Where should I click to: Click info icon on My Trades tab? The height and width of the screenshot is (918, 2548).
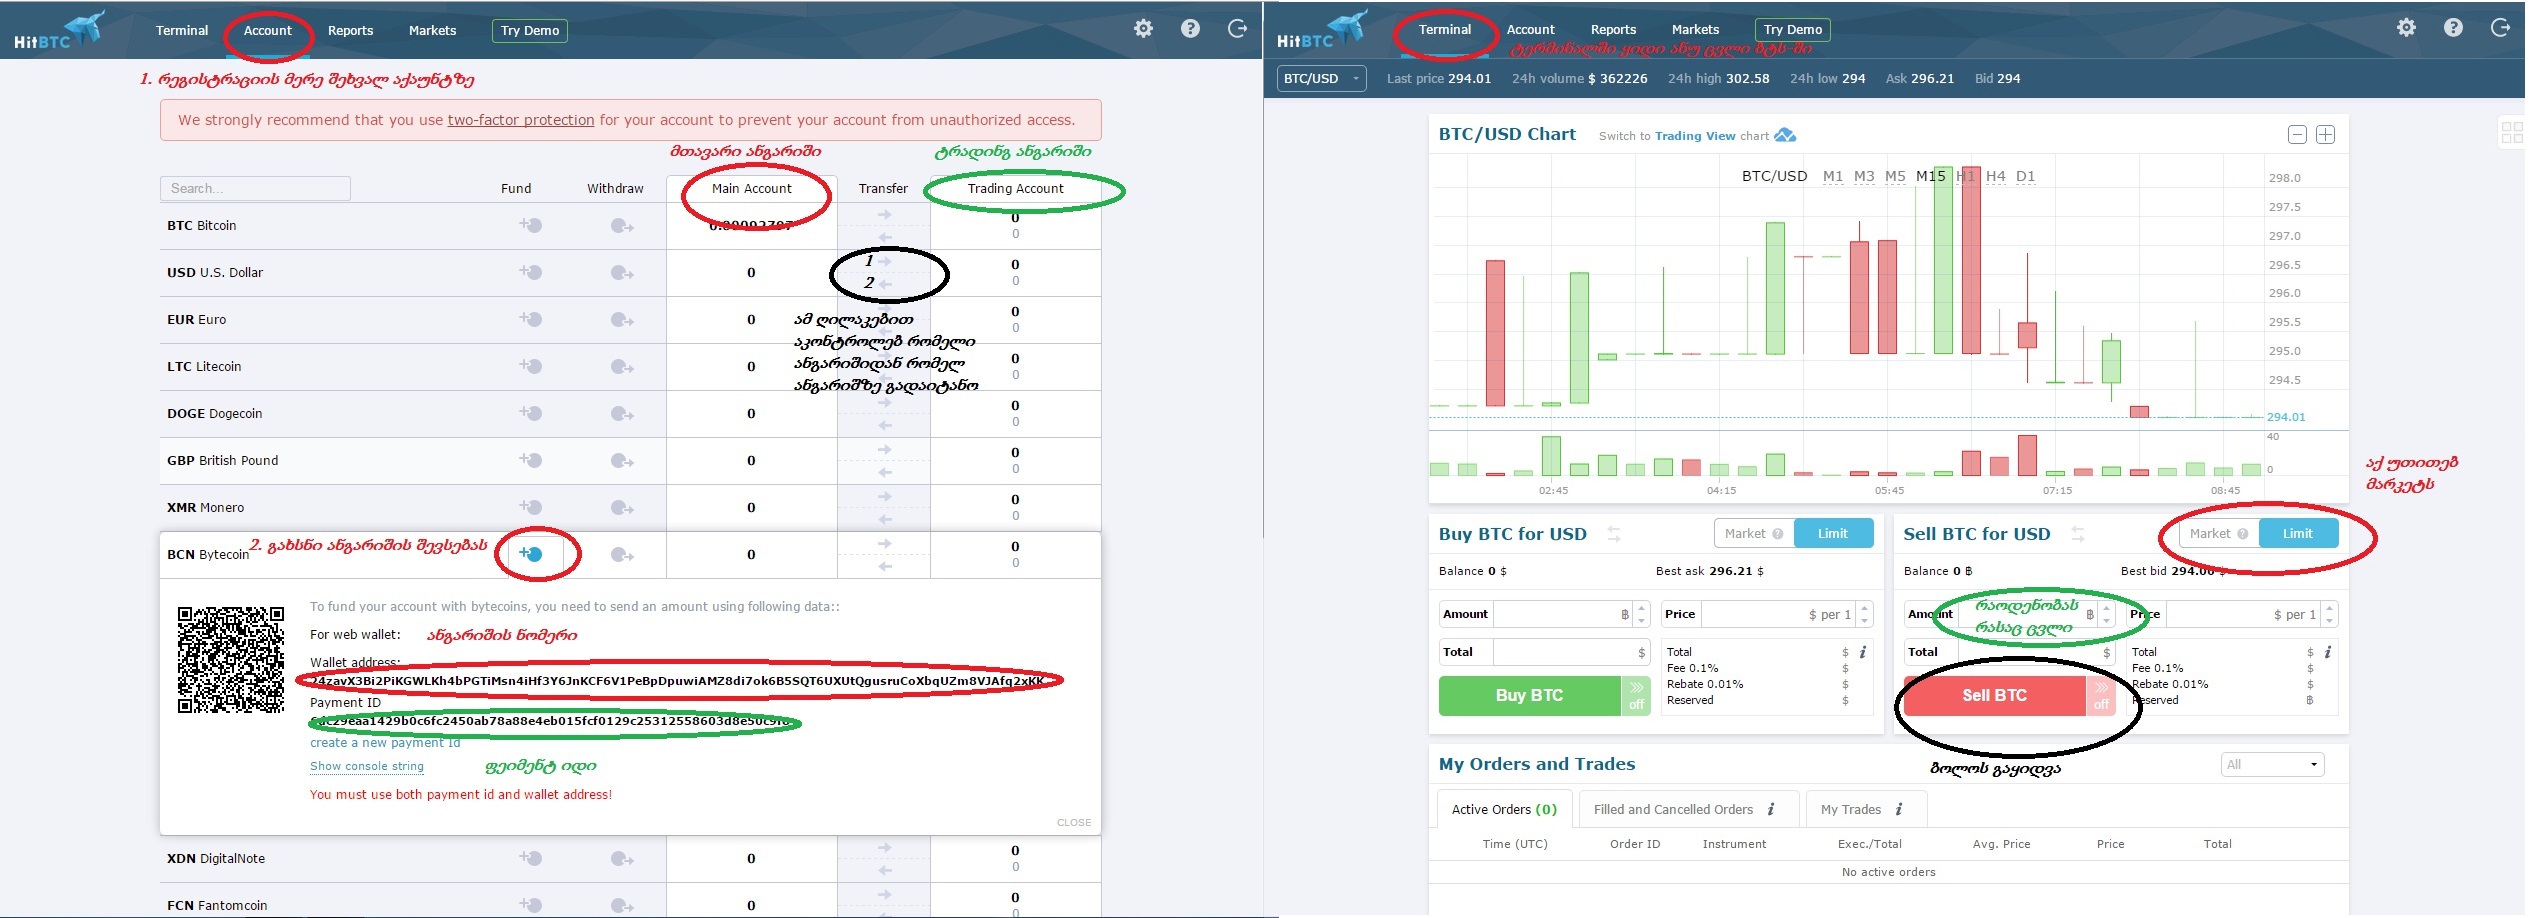[1898, 809]
